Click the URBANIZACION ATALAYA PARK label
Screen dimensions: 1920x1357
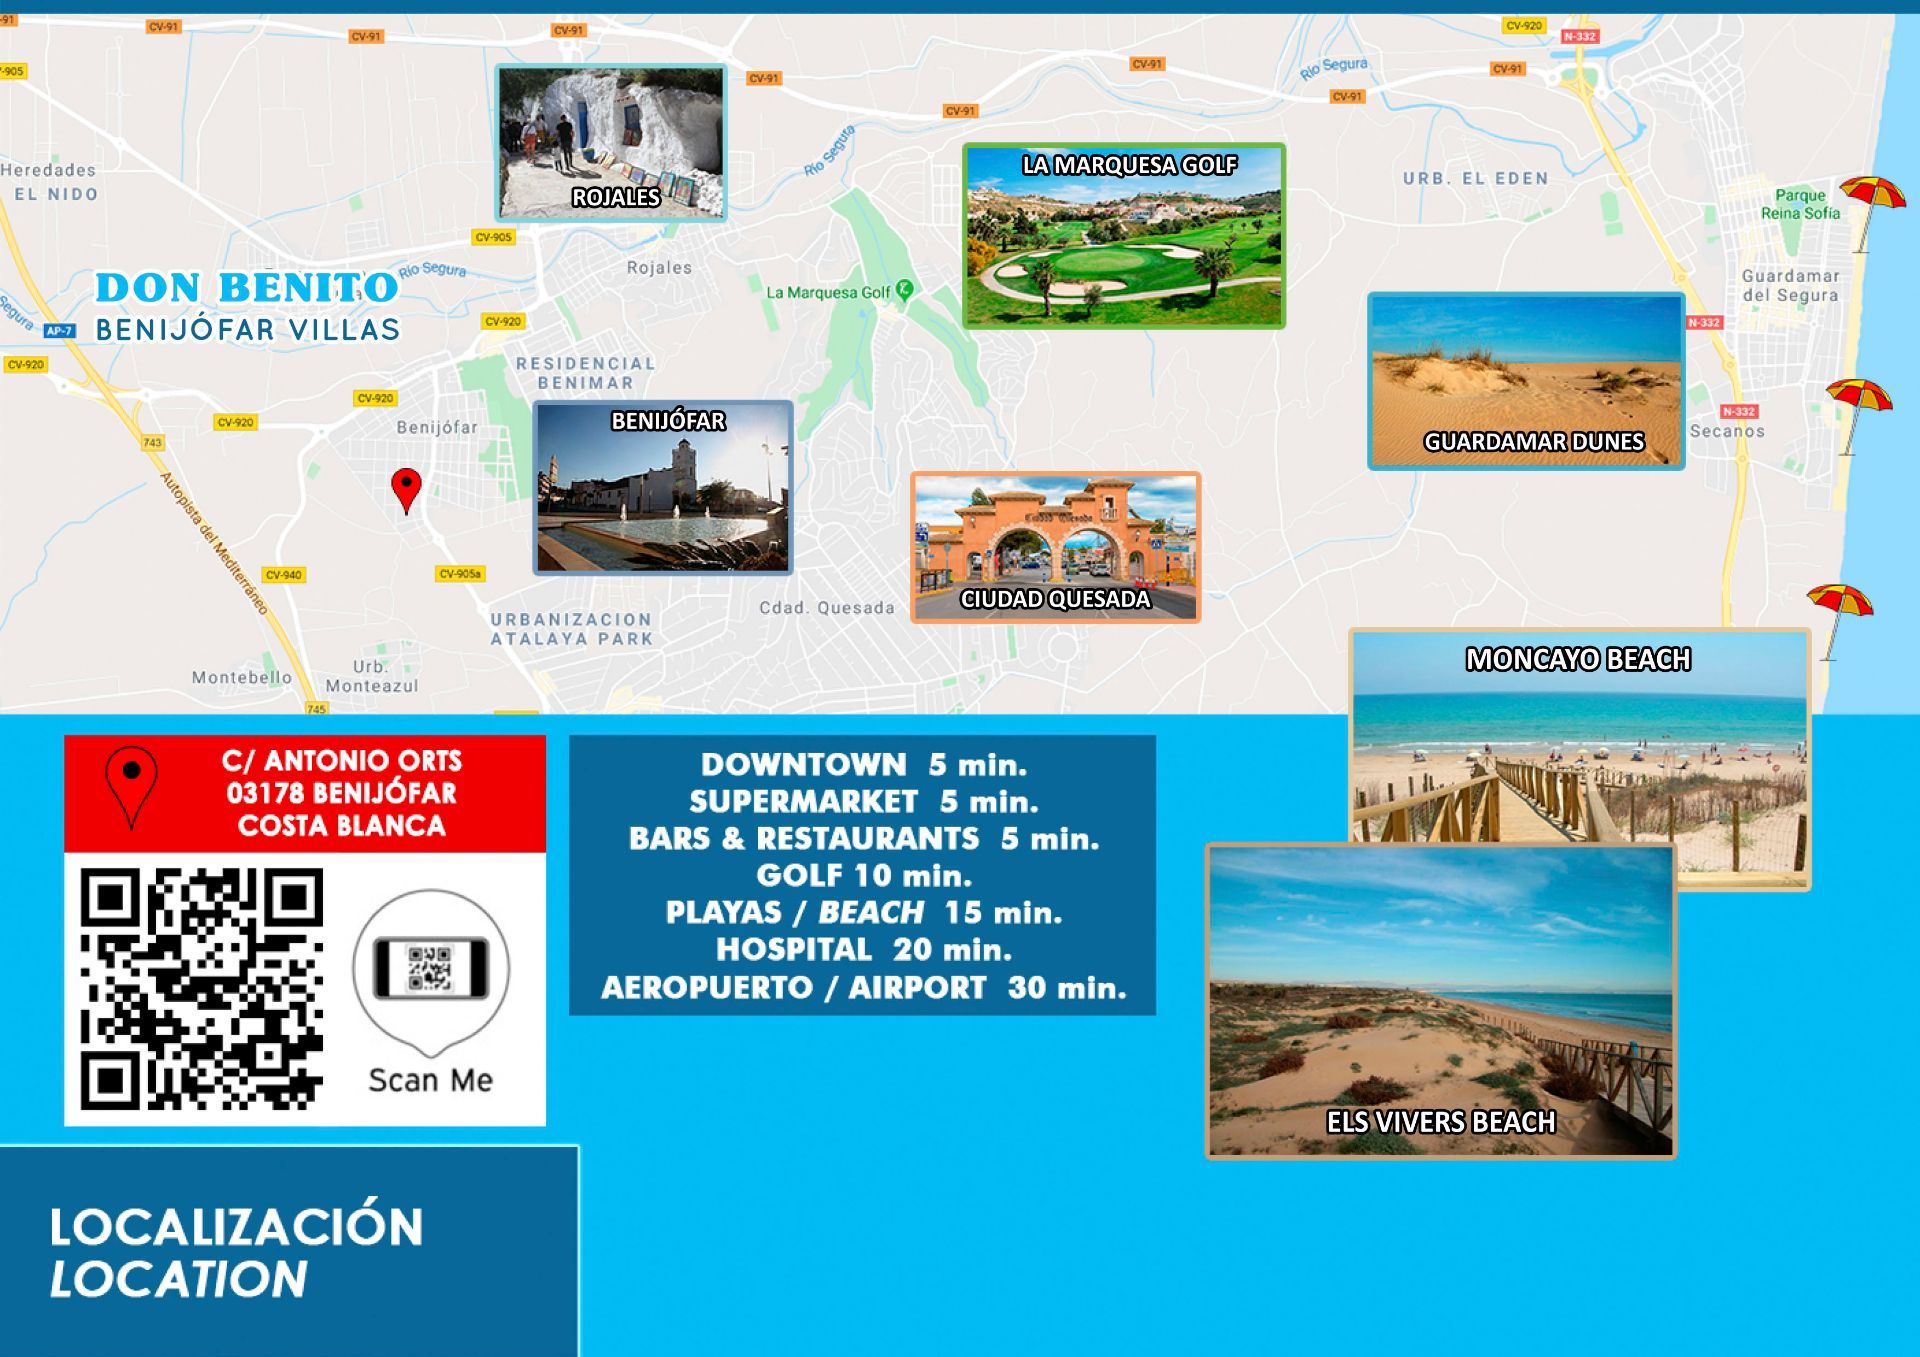[x=572, y=629]
